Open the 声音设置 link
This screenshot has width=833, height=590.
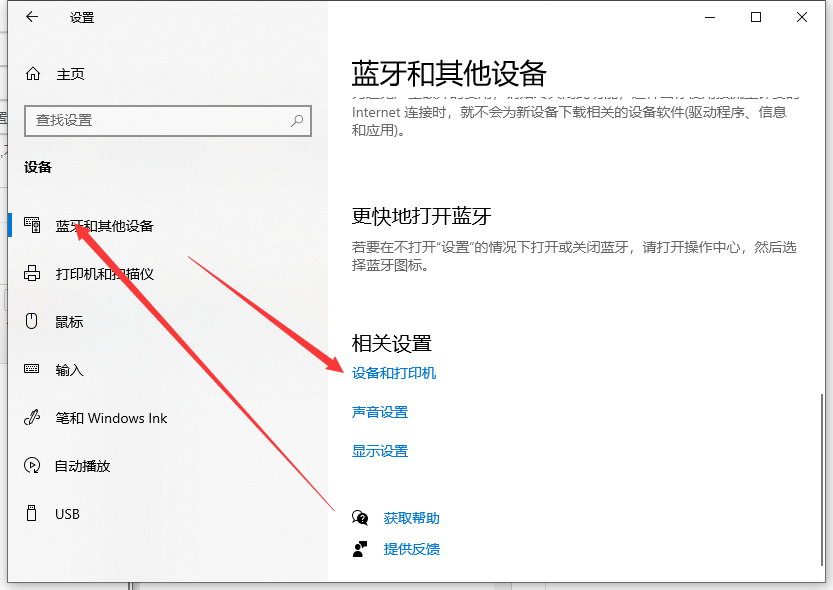[x=380, y=412]
